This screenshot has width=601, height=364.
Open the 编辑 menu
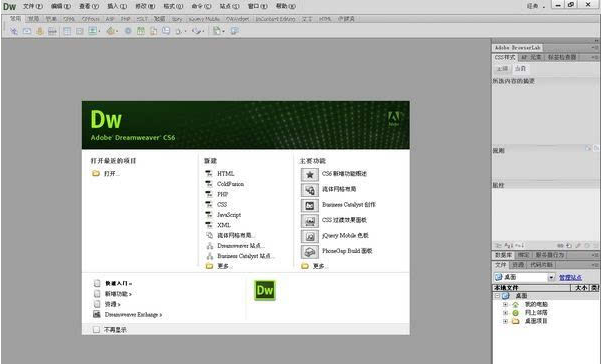click(x=61, y=6)
